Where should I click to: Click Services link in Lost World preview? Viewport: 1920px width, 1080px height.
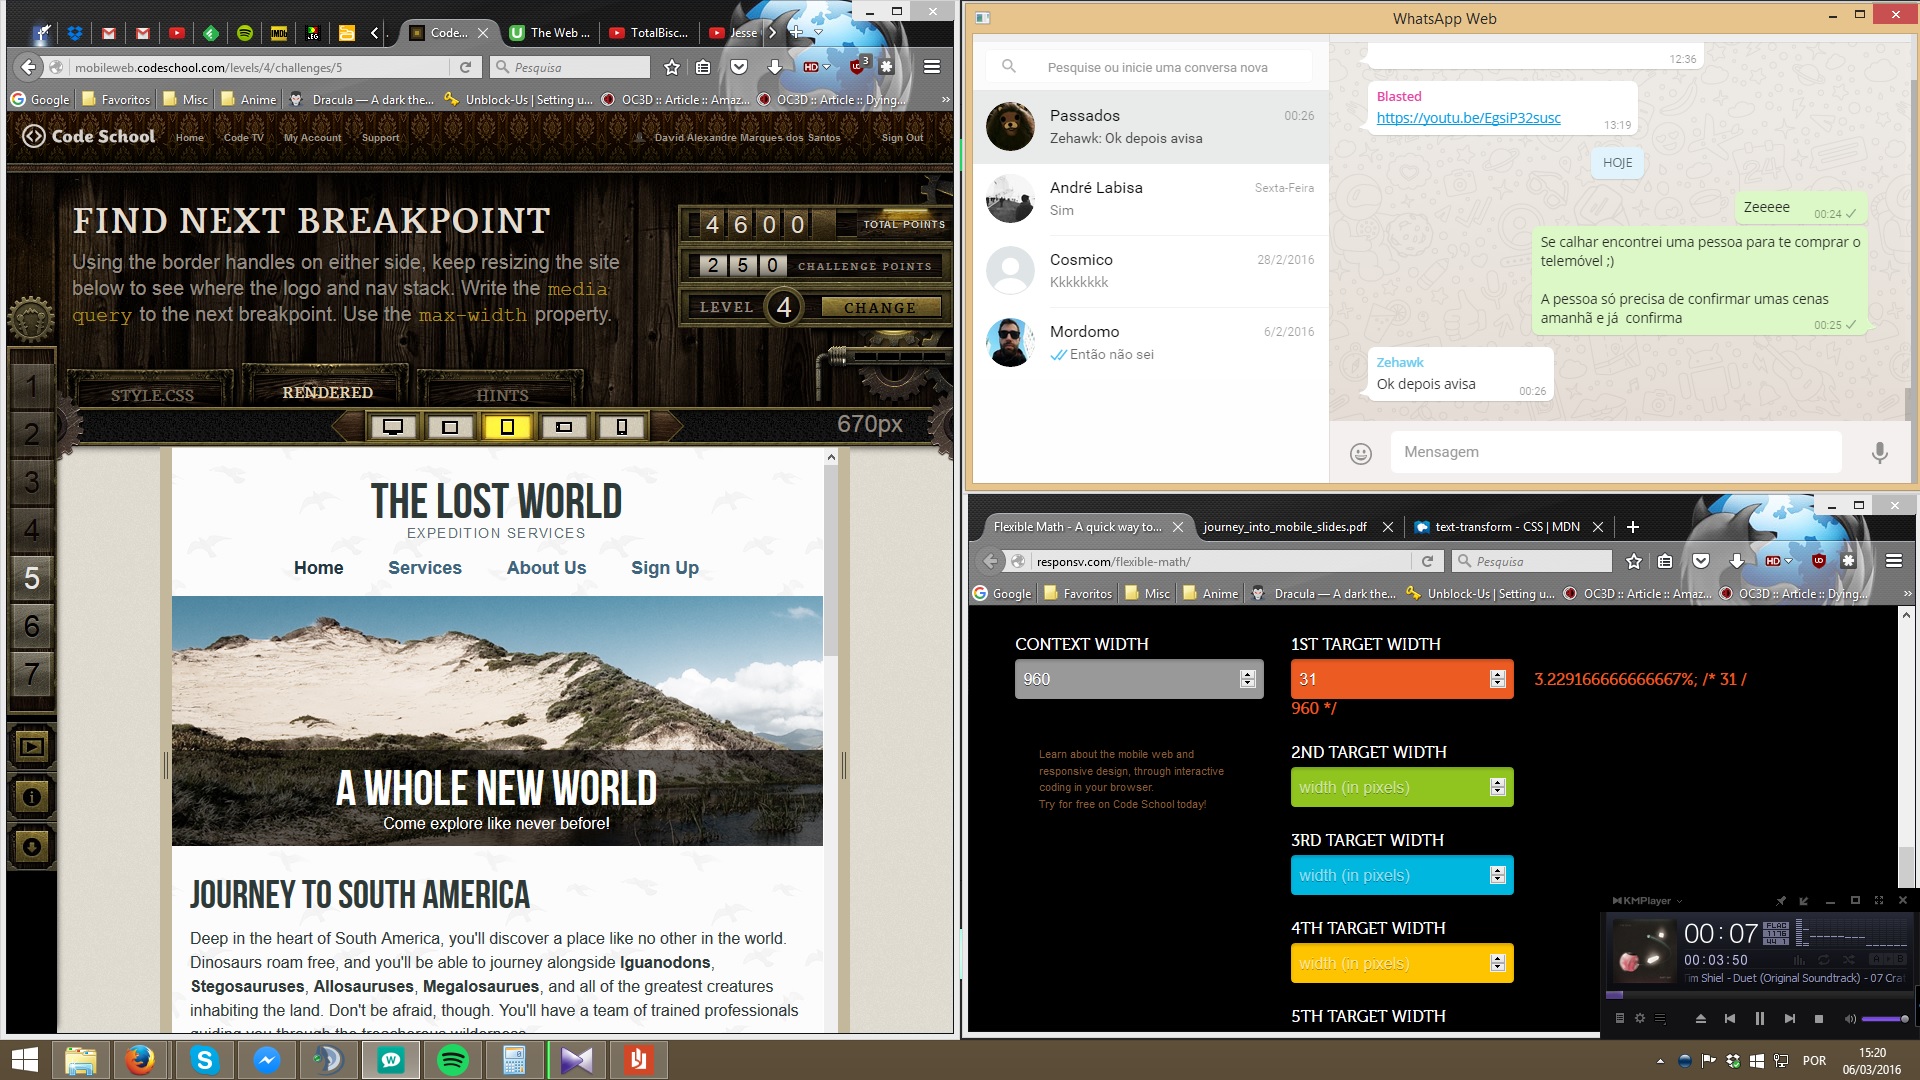(x=425, y=568)
